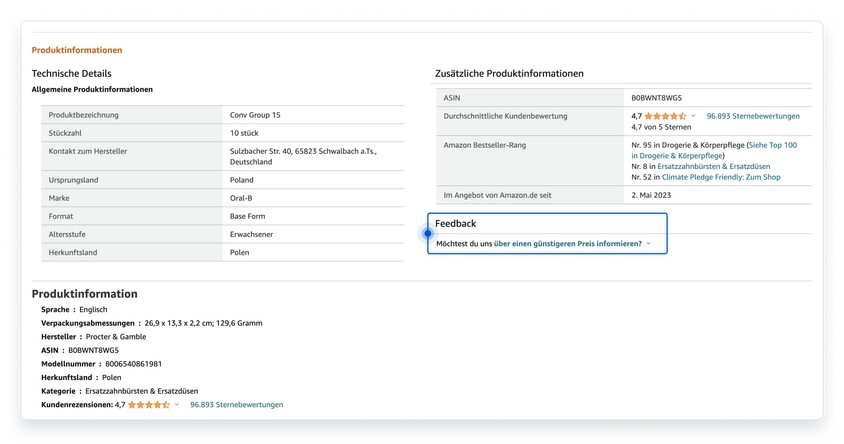Click the über einen günstigeren Preis informieren link

[568, 244]
